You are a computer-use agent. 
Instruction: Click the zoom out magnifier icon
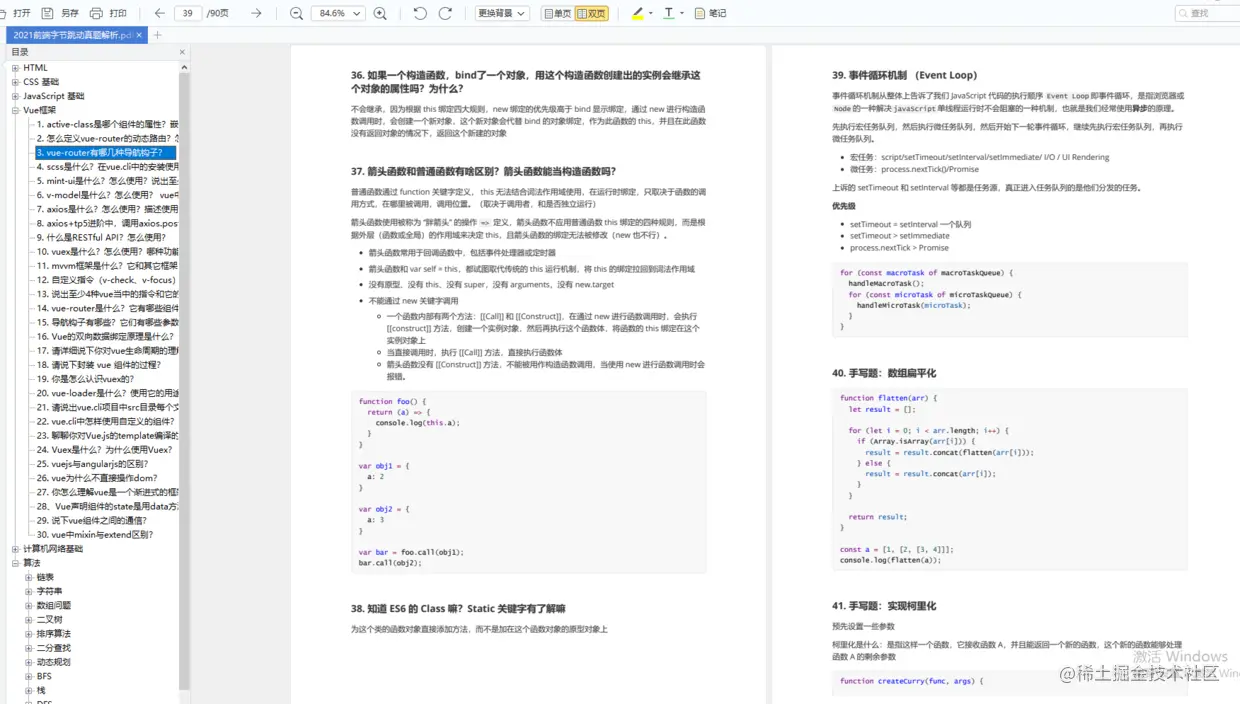click(296, 13)
